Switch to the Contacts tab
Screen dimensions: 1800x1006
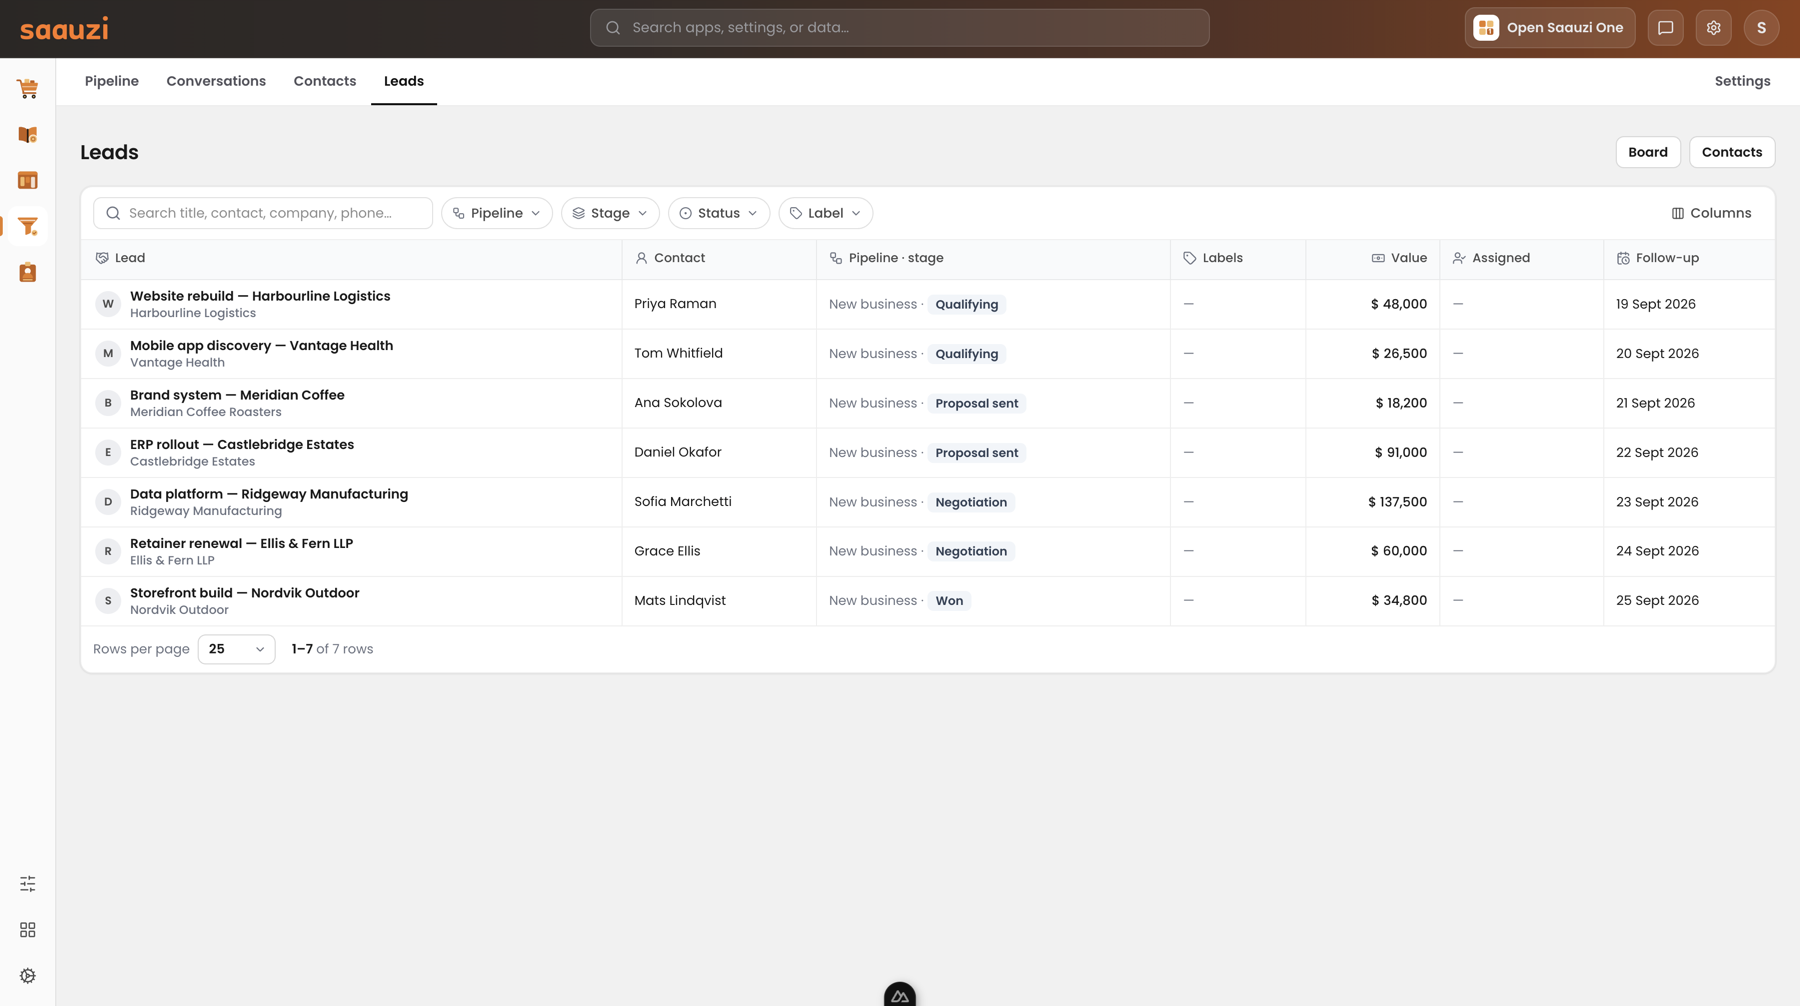click(325, 81)
